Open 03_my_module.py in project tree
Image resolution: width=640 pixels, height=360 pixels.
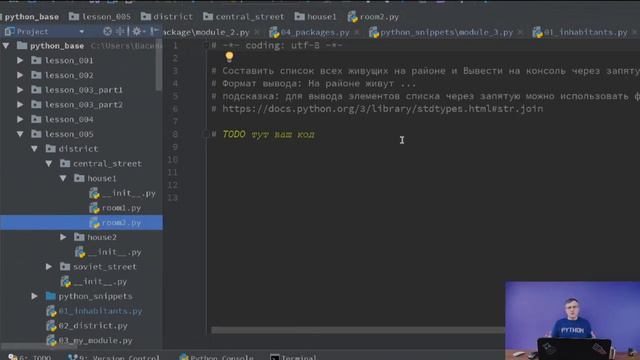pos(89,340)
